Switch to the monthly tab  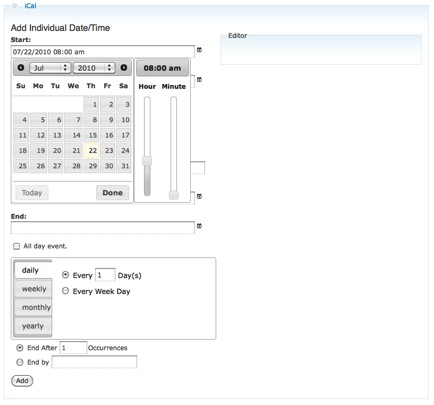click(33, 307)
